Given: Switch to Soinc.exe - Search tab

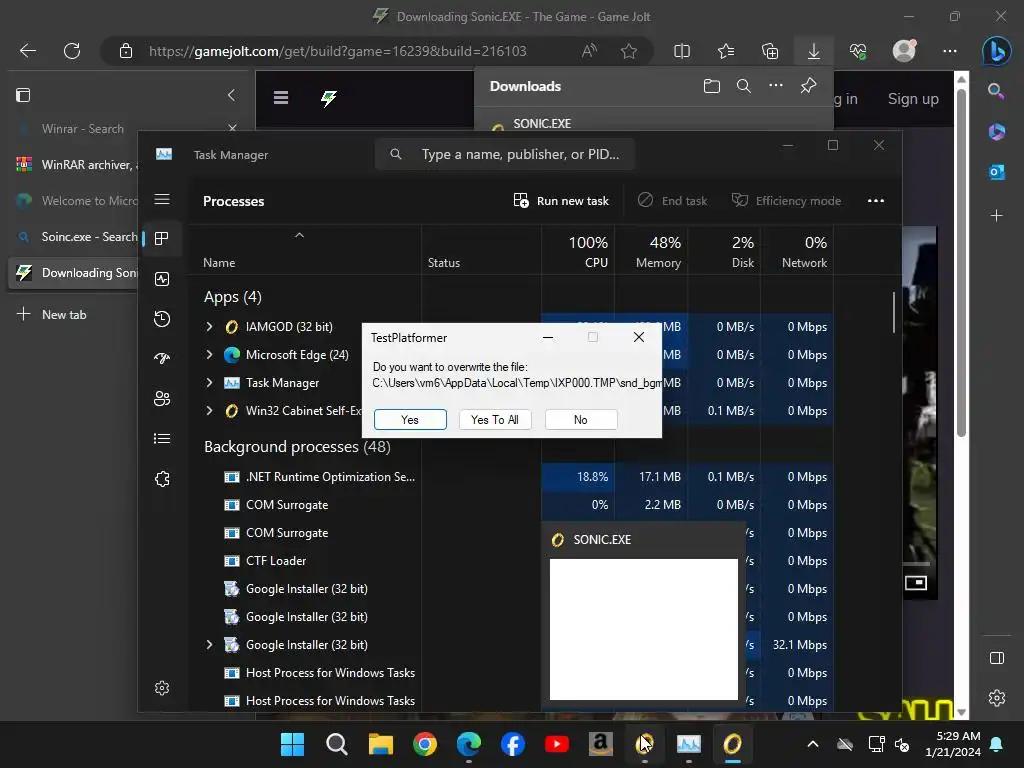Looking at the screenshot, I should 73,236.
